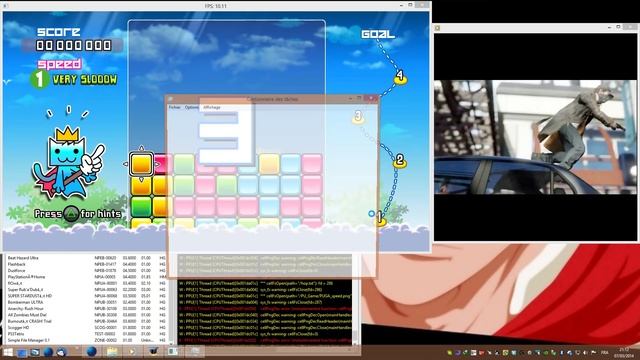Select SUPER STARDUST HD in the game list
This screenshot has height=360, width=640.
pos(87,296)
